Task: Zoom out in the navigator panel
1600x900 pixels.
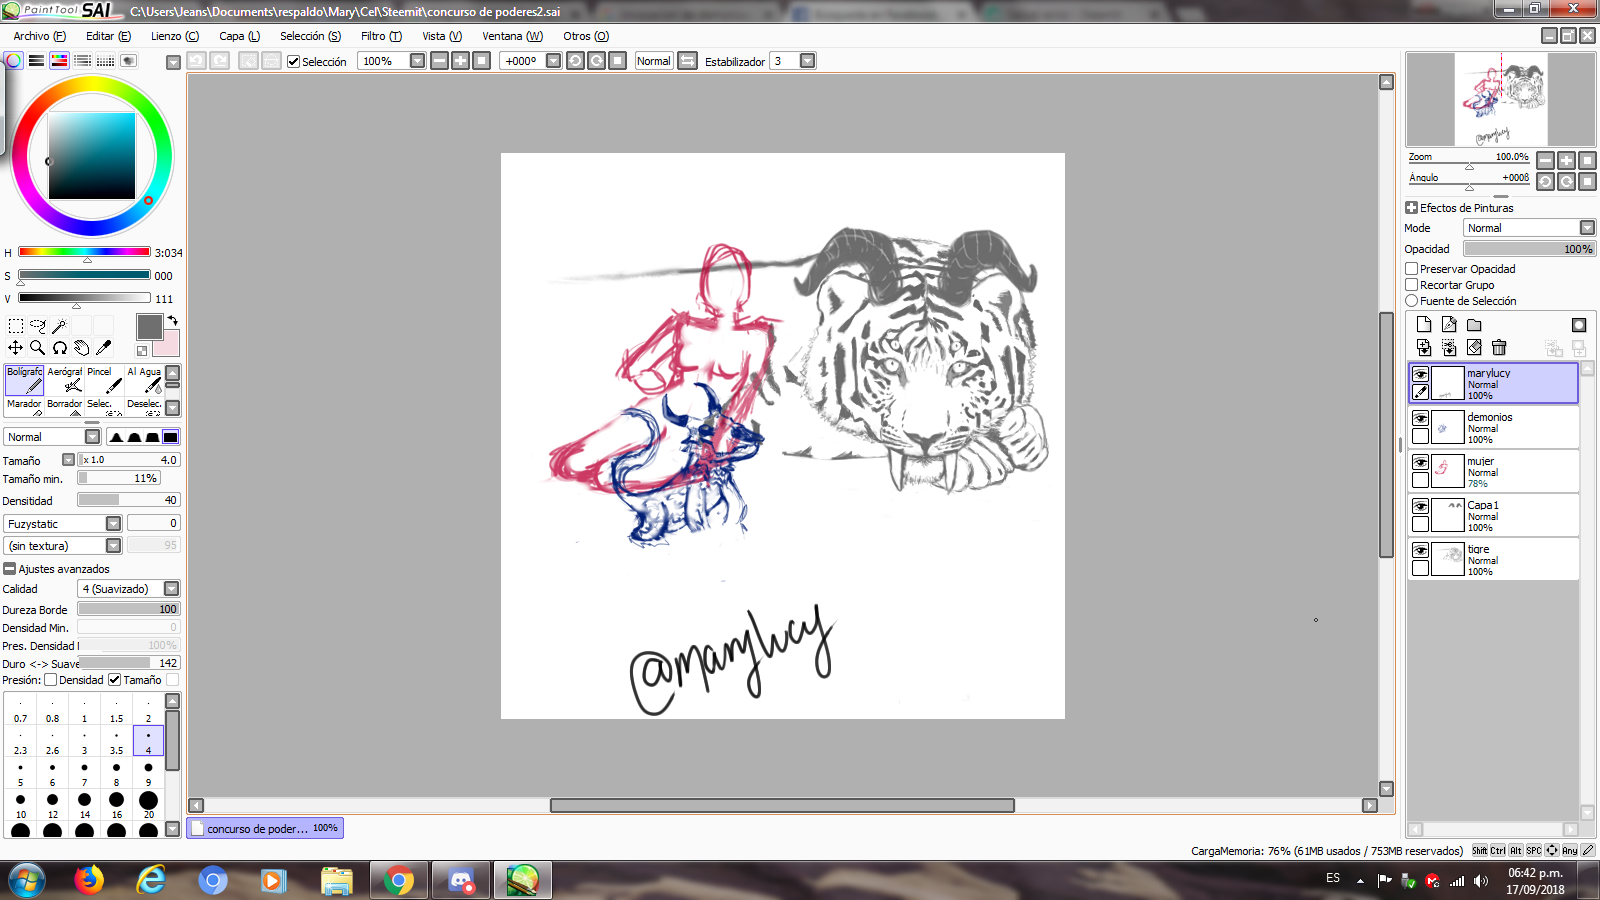Action: click(1546, 160)
